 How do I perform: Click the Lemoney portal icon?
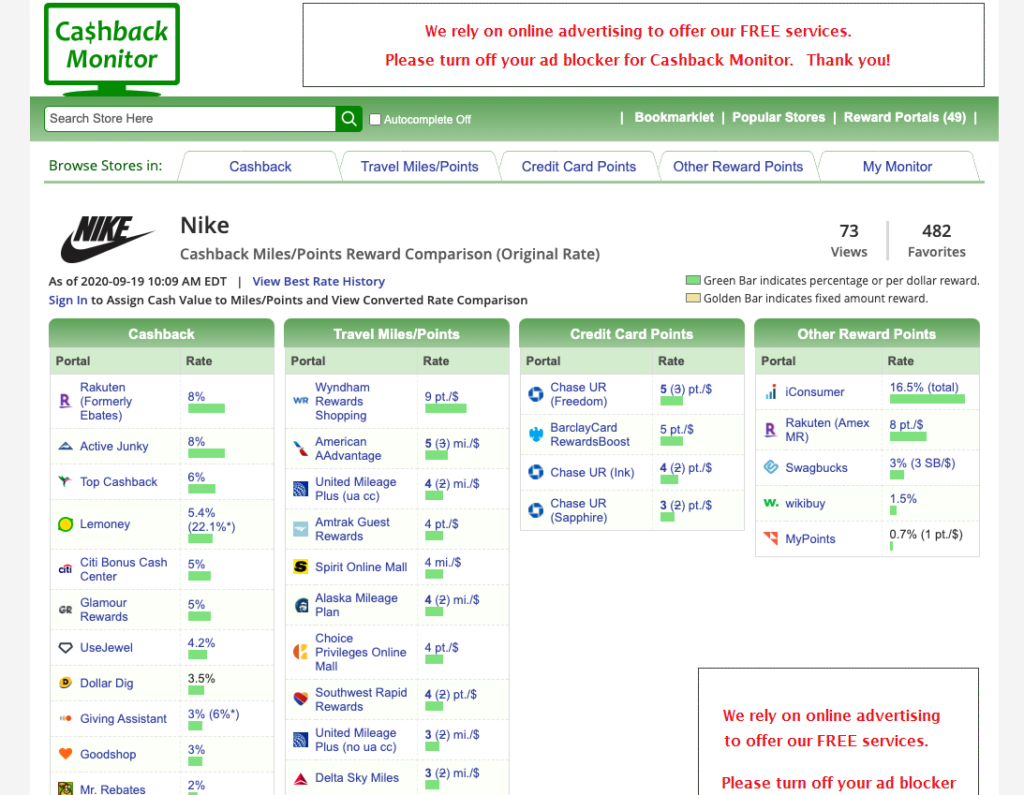pos(65,524)
